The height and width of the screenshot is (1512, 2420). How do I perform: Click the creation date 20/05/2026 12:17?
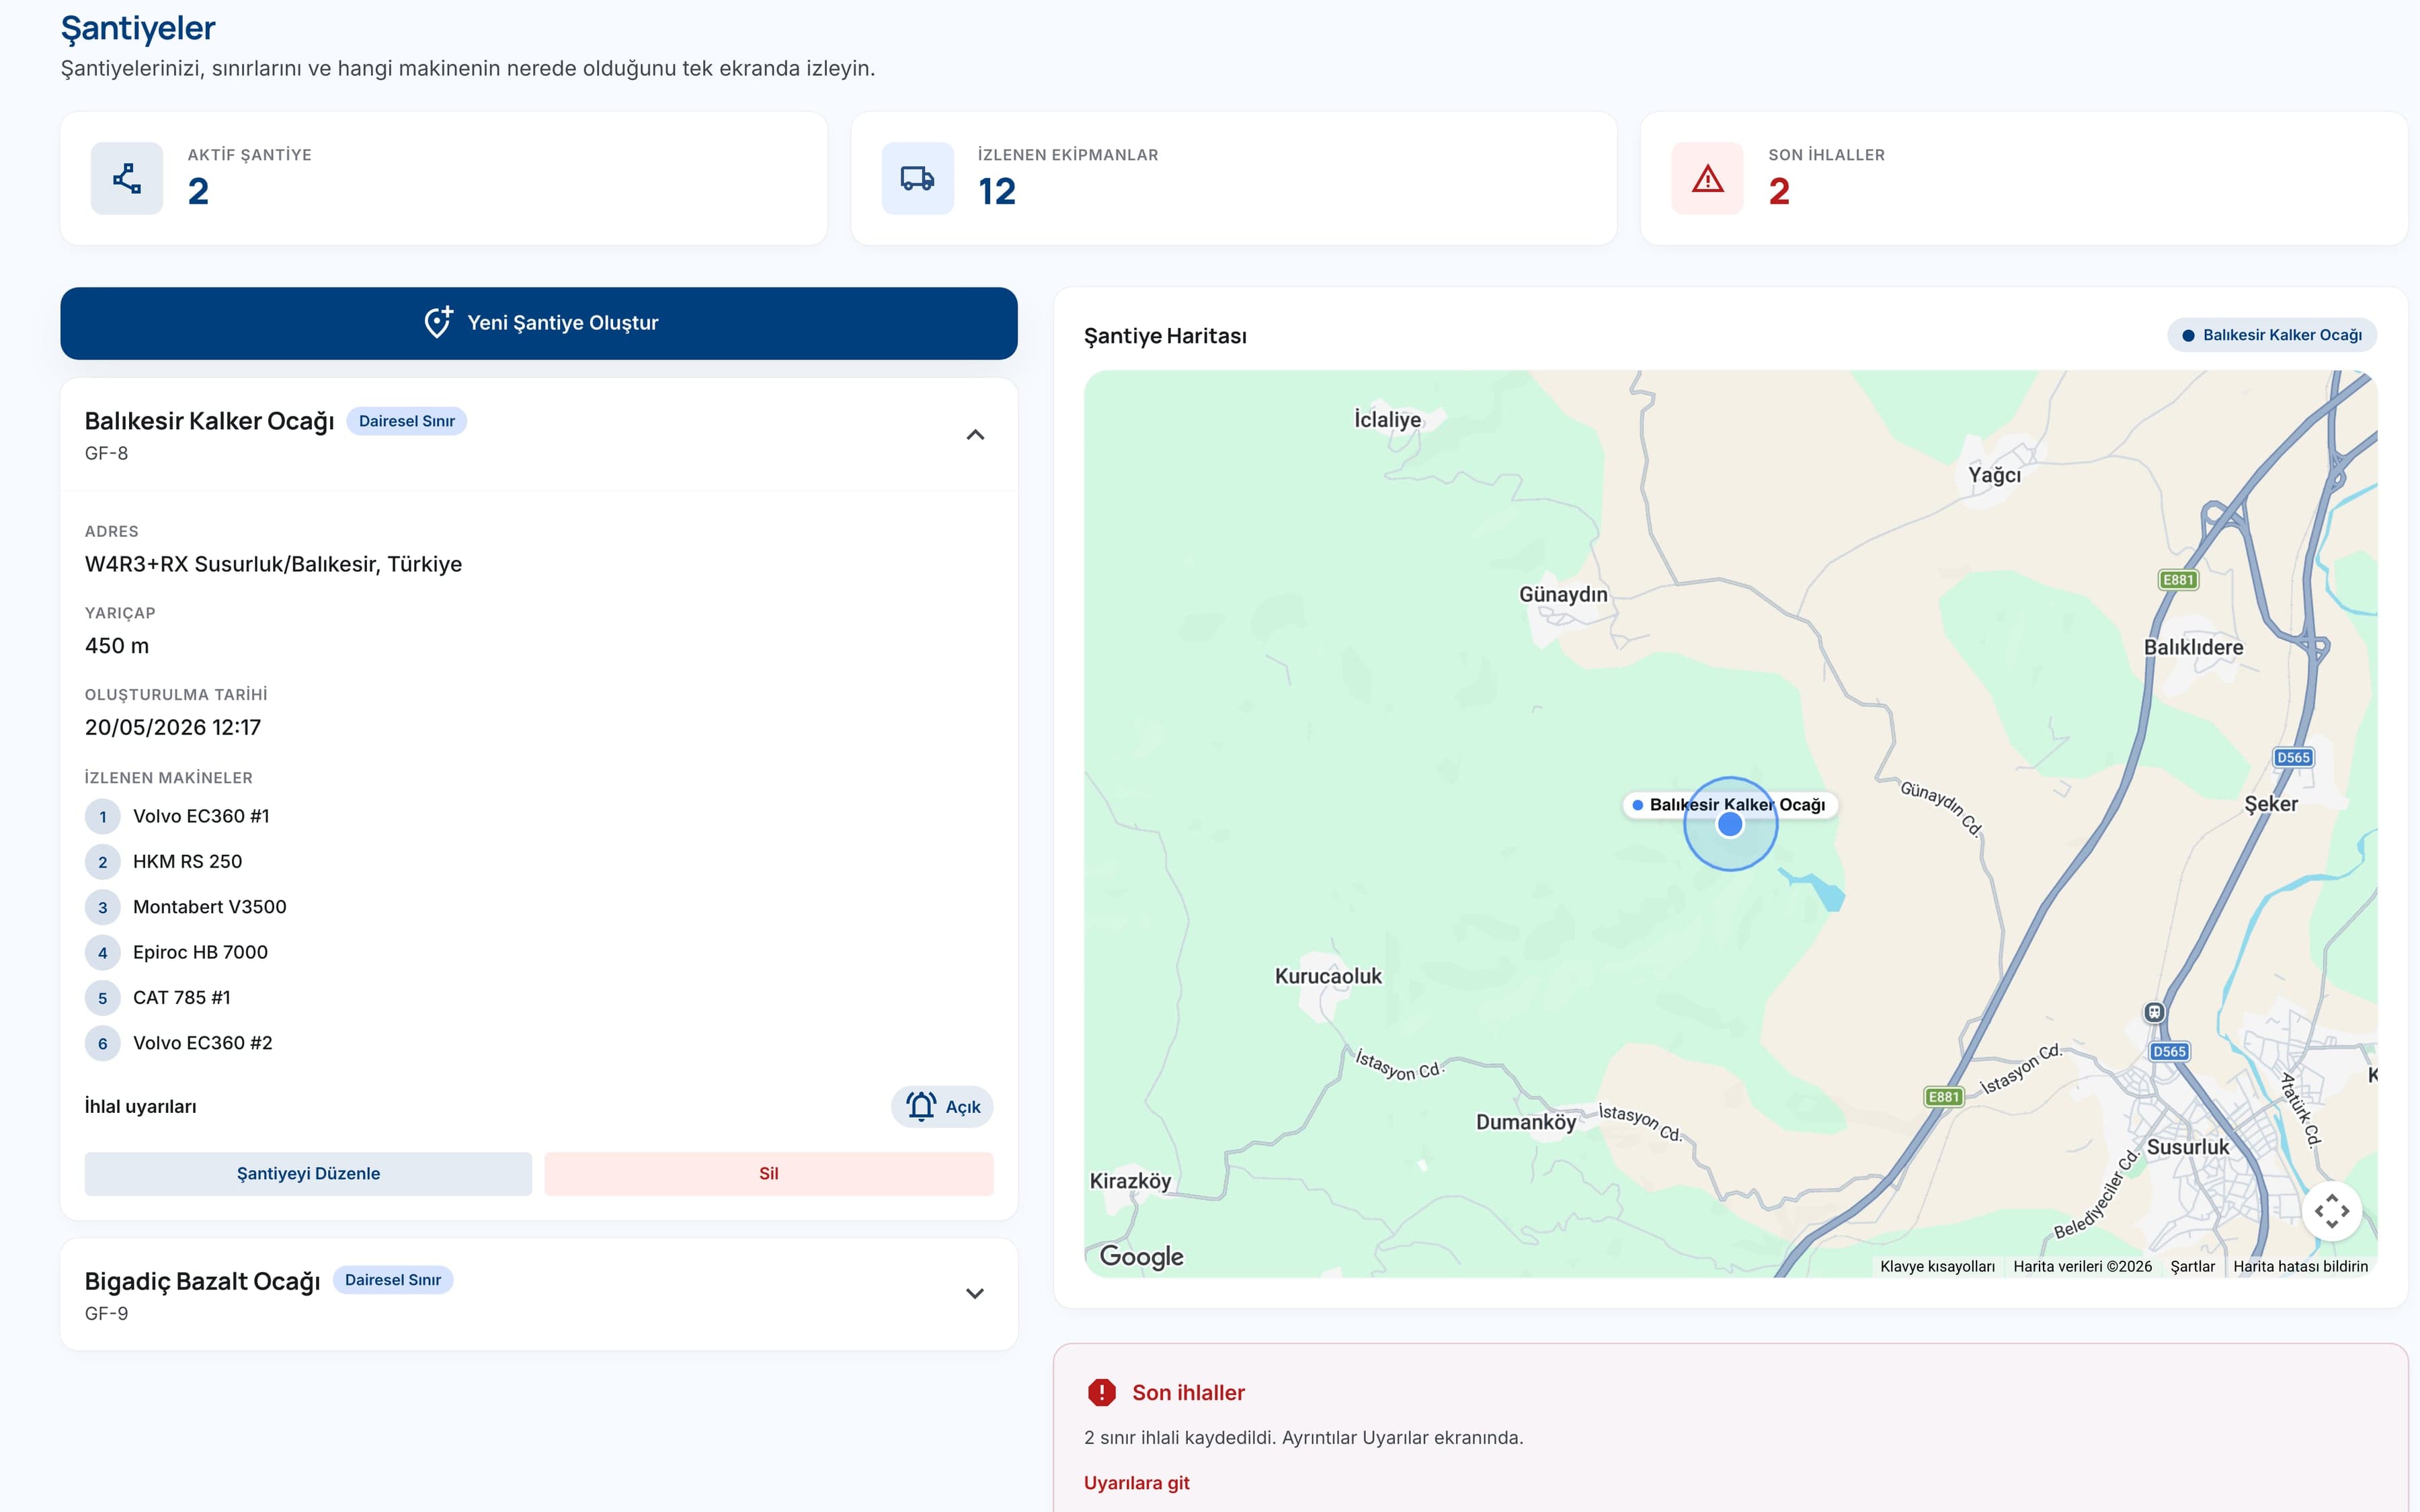click(x=173, y=727)
